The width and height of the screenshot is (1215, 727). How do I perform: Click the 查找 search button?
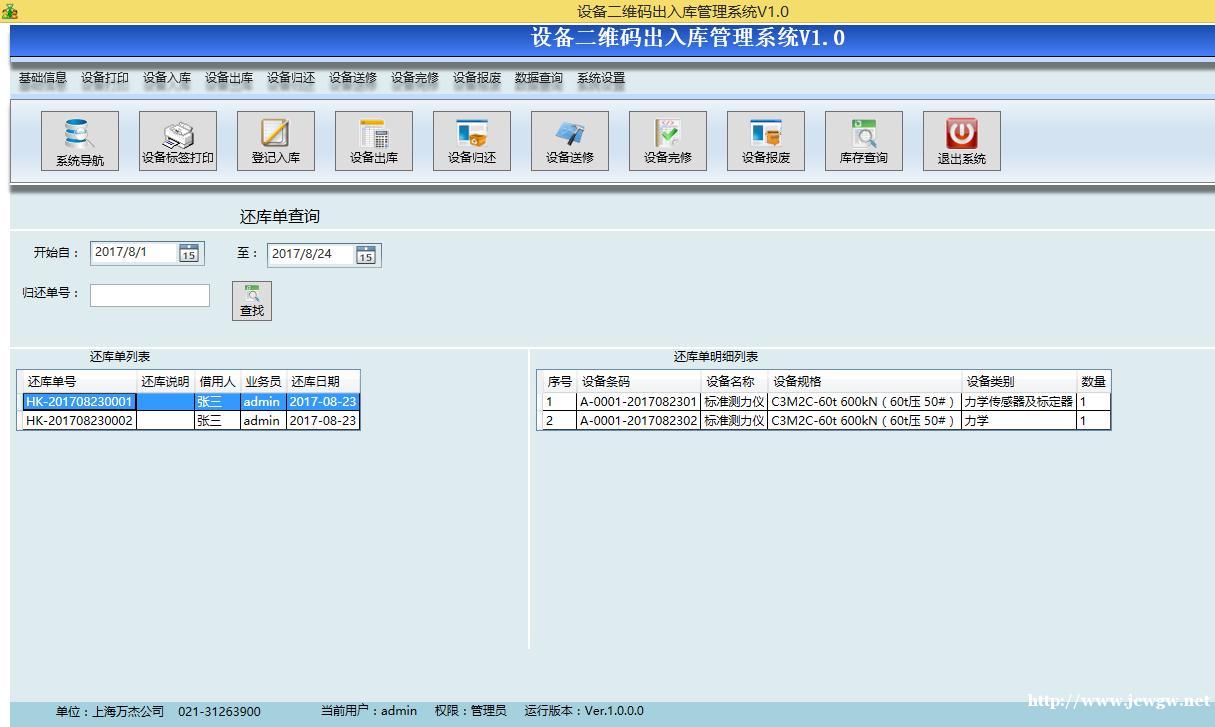click(x=252, y=300)
